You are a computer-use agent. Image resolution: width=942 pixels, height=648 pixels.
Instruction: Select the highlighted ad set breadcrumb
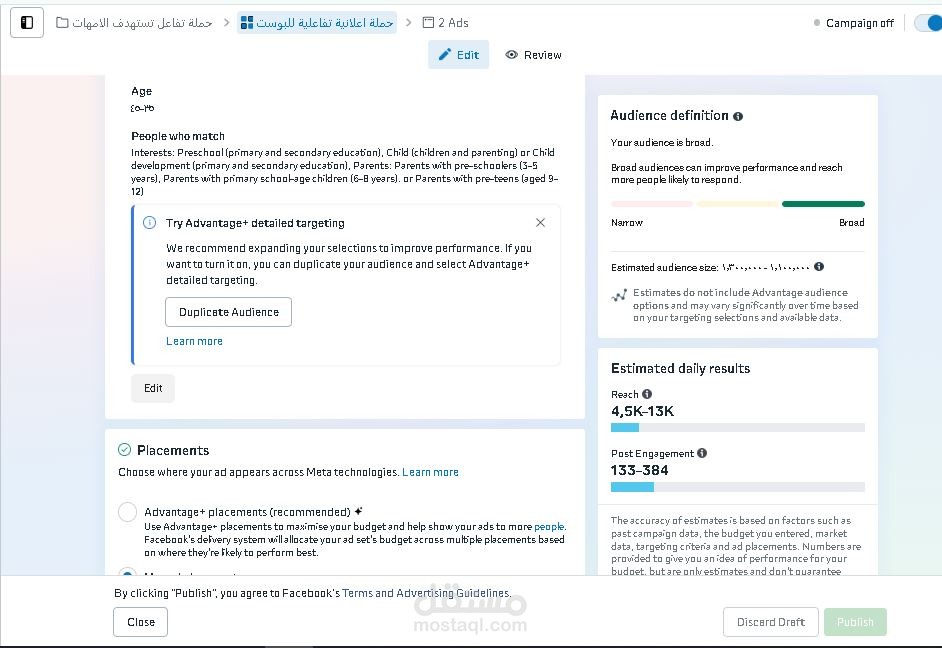317,23
